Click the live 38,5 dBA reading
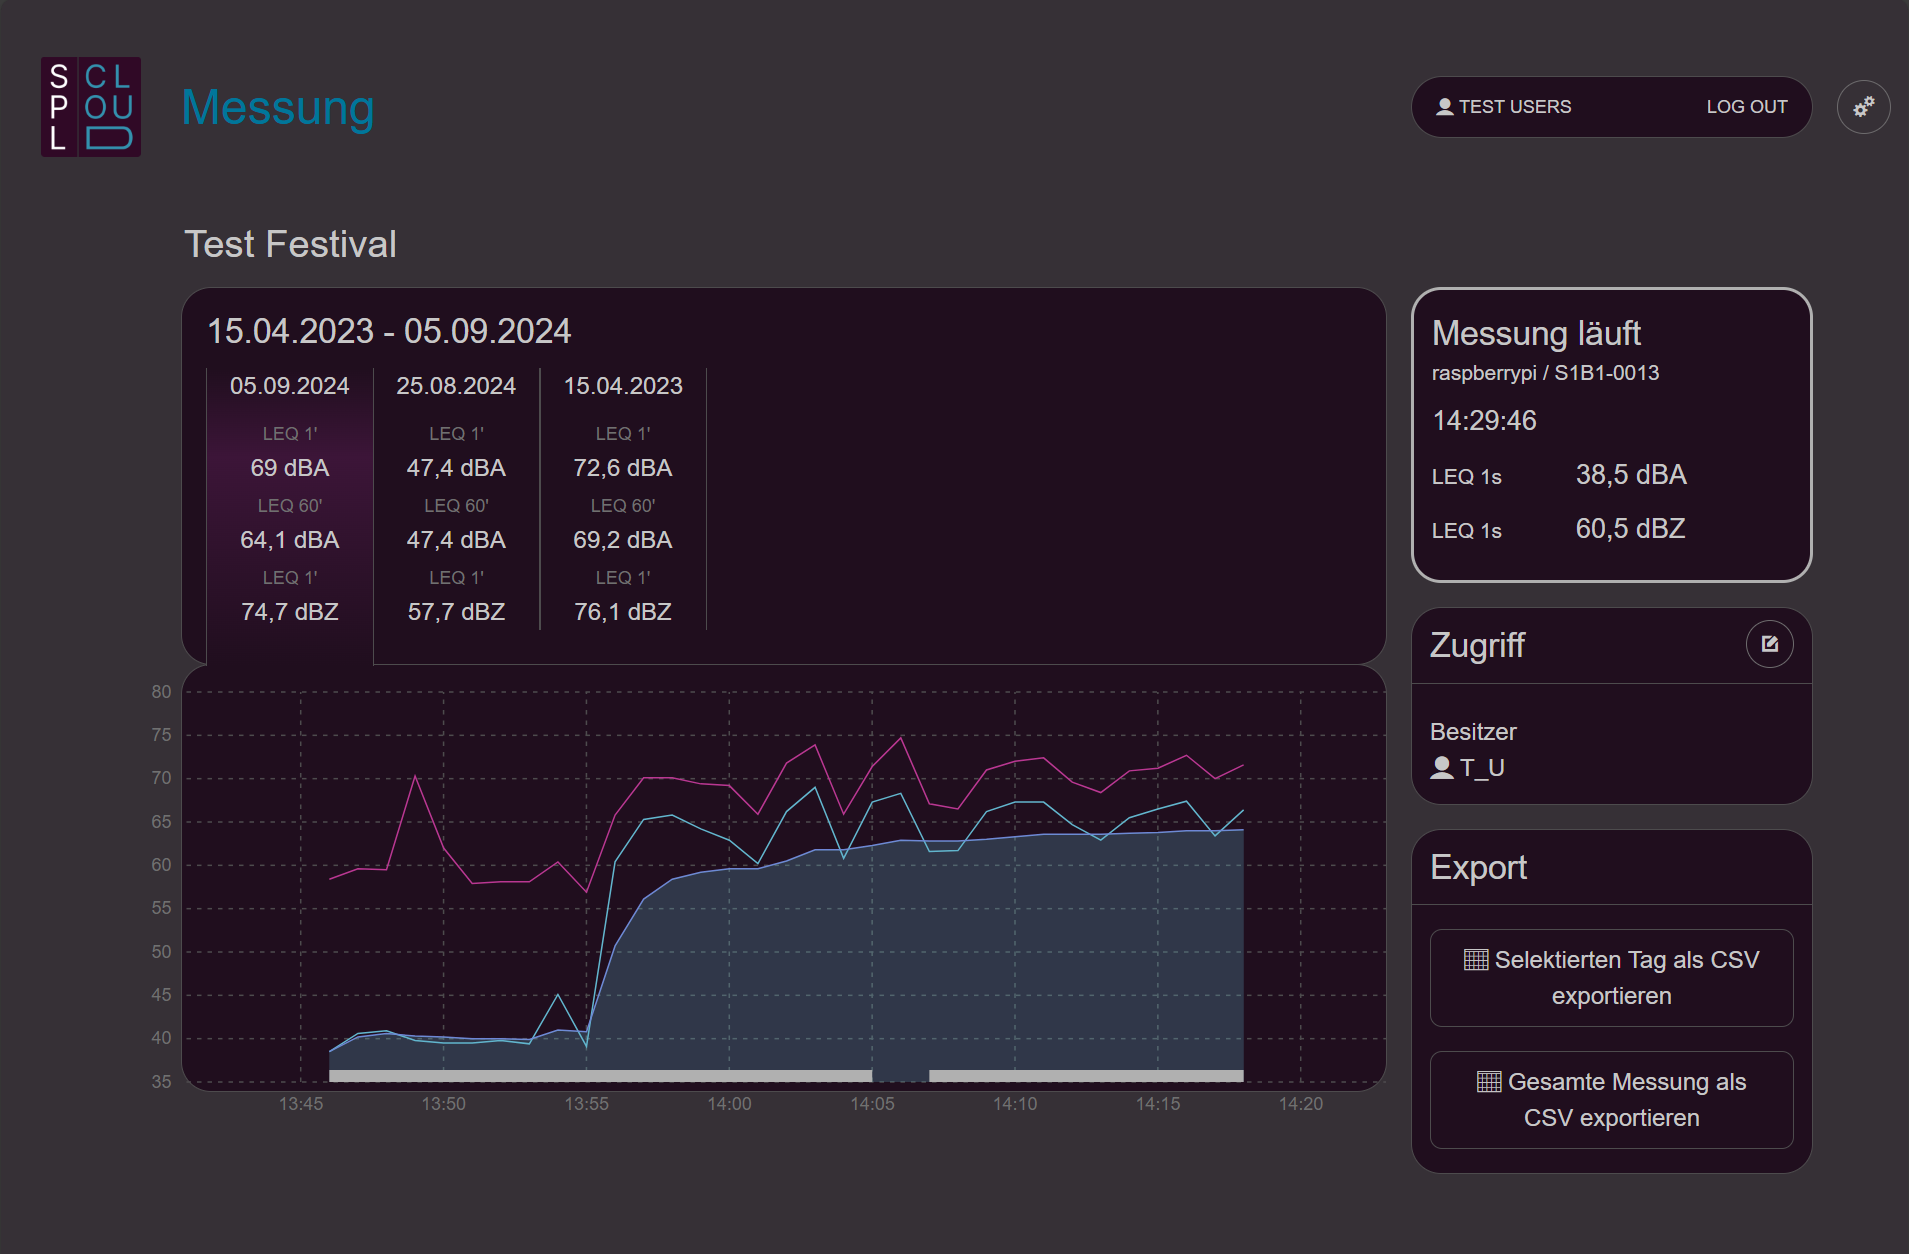 [1631, 475]
